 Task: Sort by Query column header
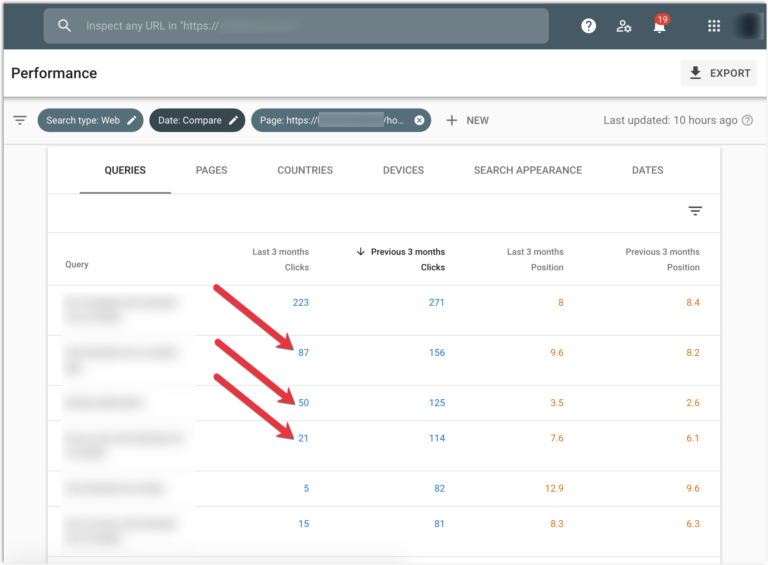[x=77, y=264]
